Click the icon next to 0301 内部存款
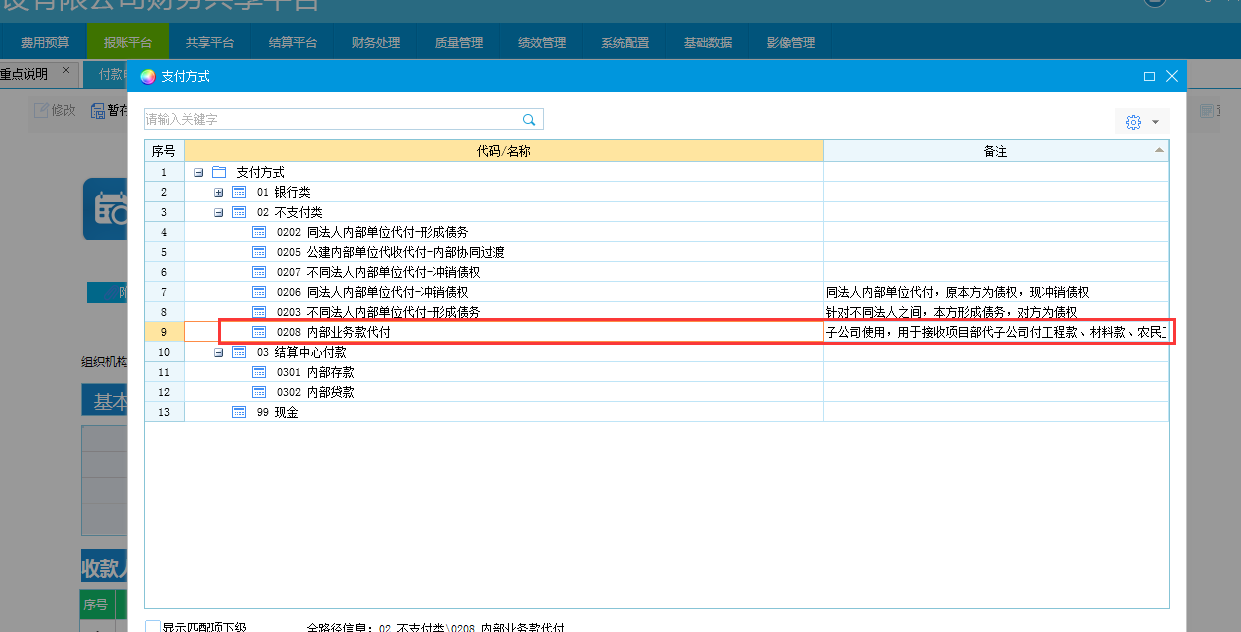The height and width of the screenshot is (632, 1241). coord(259,372)
